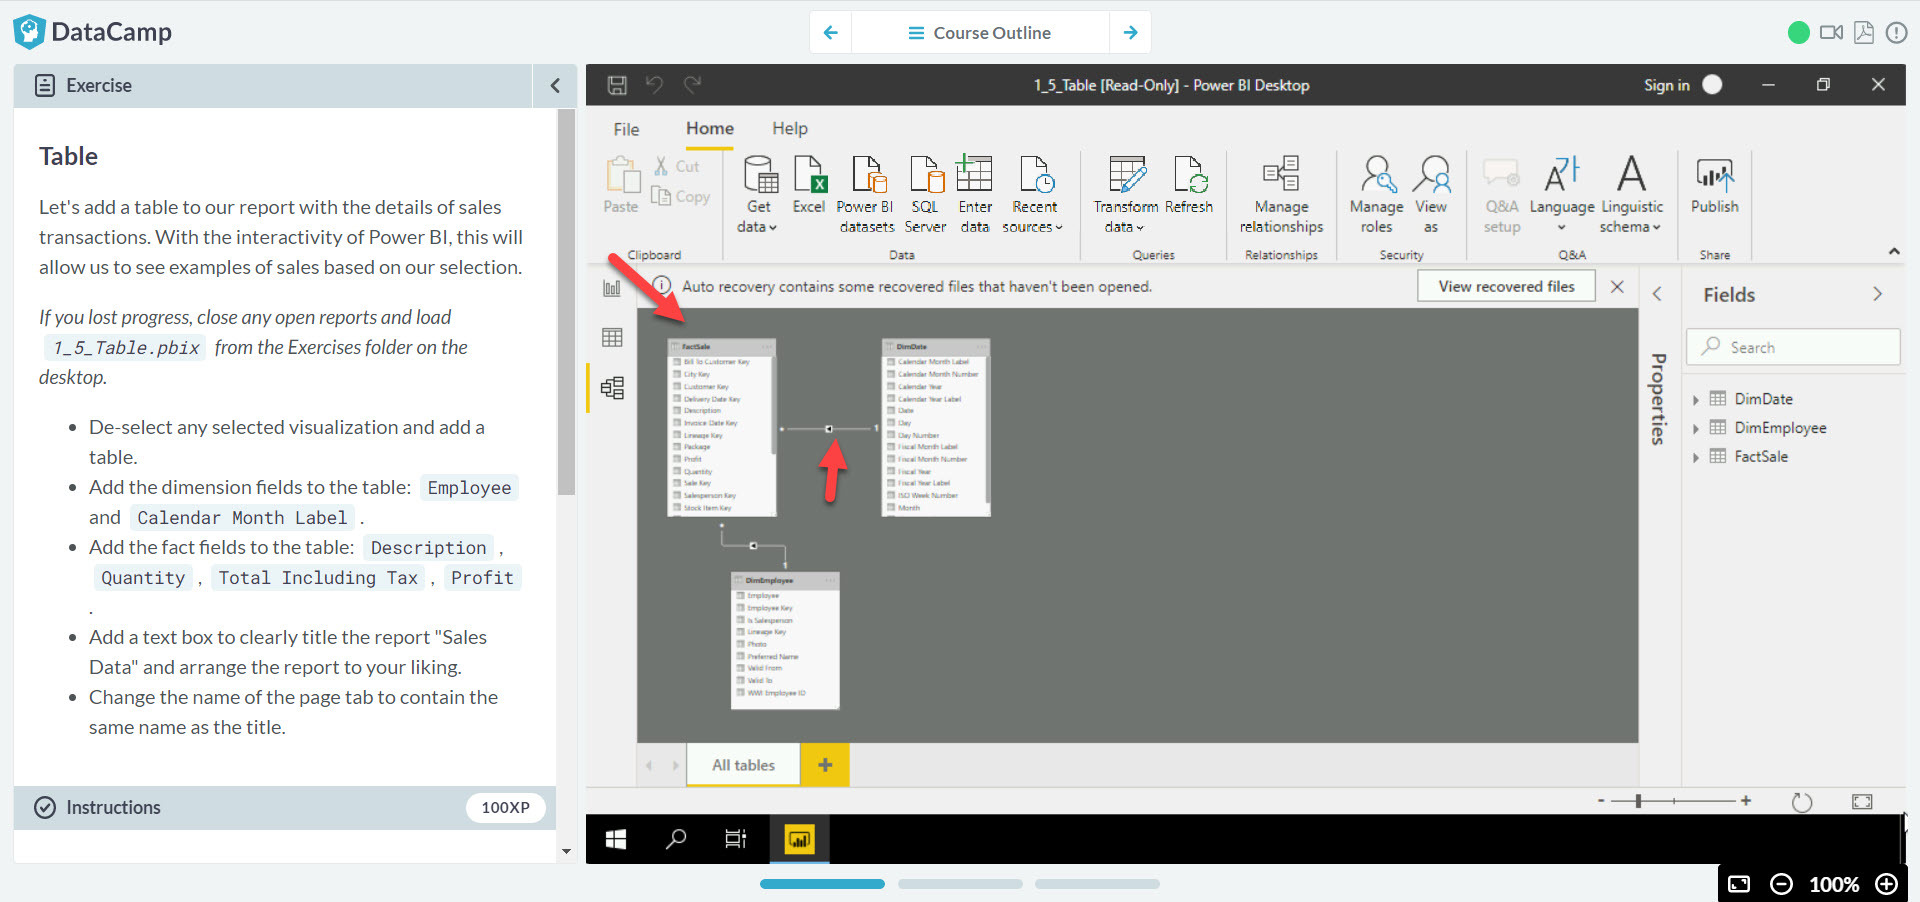The width and height of the screenshot is (1920, 902).
Task: Go to next exercise arrow
Action: [1130, 33]
